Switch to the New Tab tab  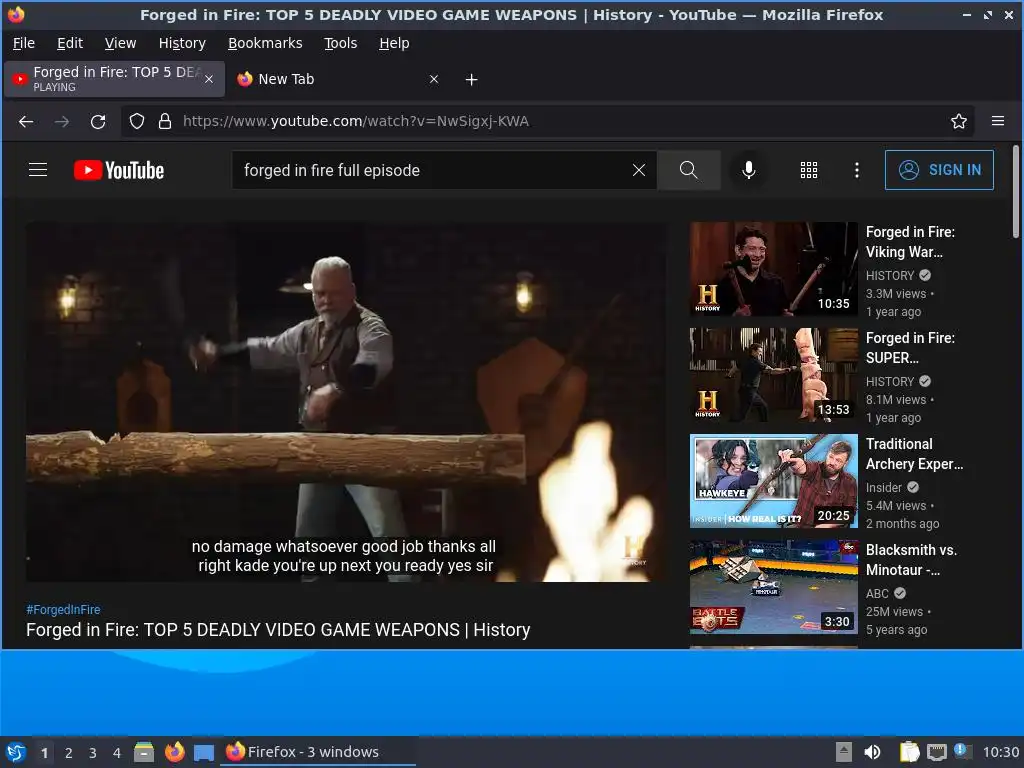(338, 79)
